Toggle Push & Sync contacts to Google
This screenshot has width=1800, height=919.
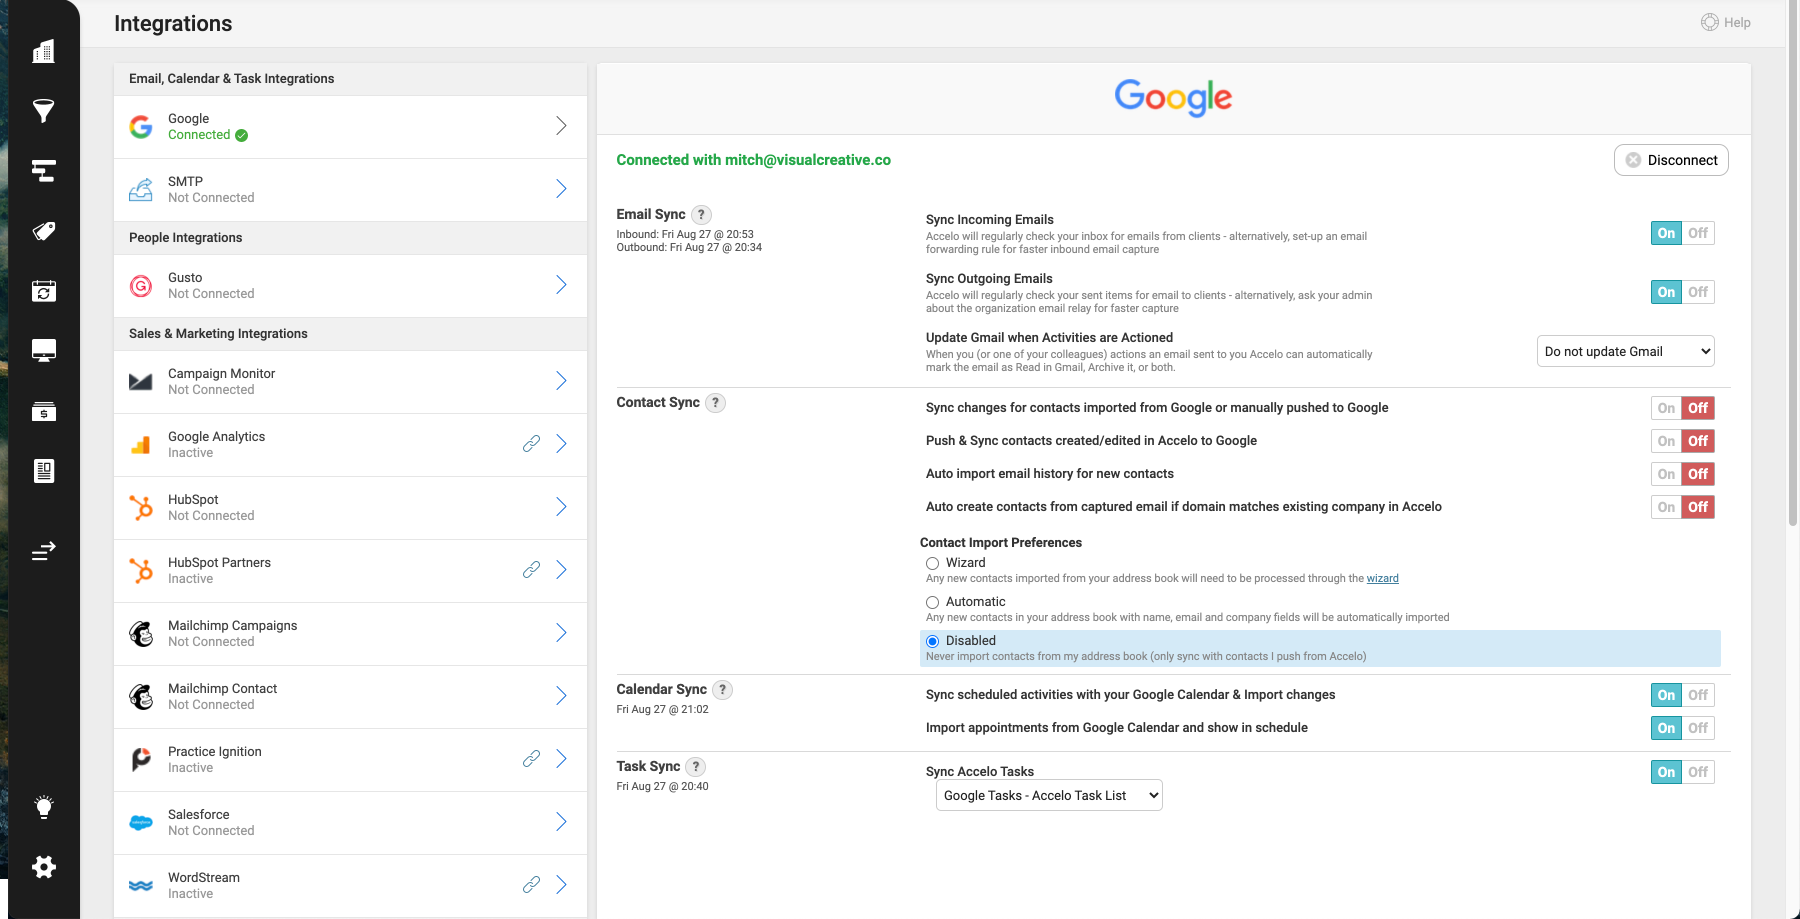1682,441
